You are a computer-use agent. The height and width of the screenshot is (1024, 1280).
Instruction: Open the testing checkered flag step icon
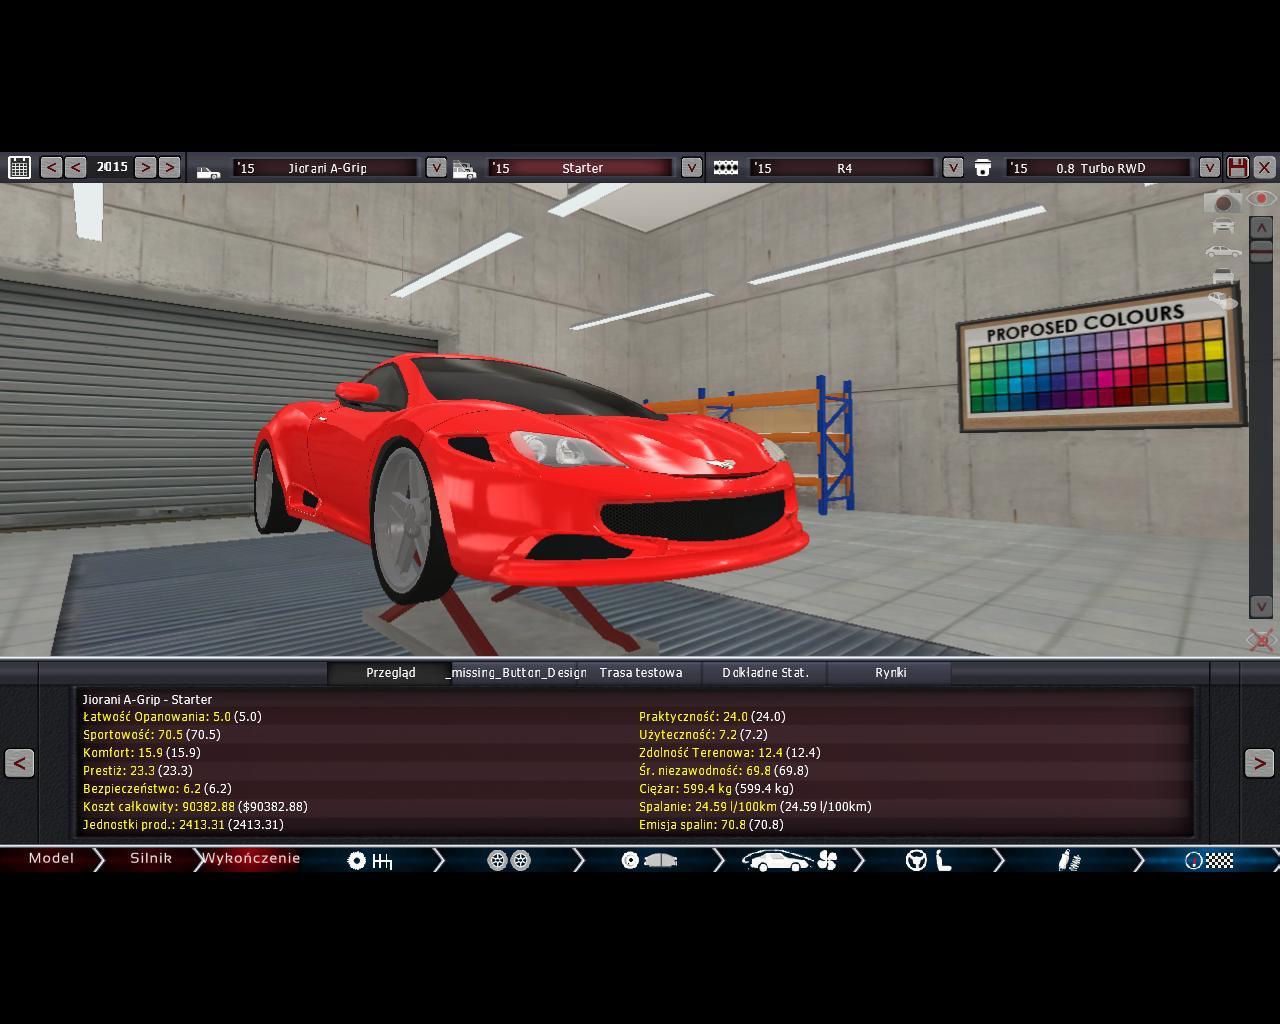(1209, 860)
